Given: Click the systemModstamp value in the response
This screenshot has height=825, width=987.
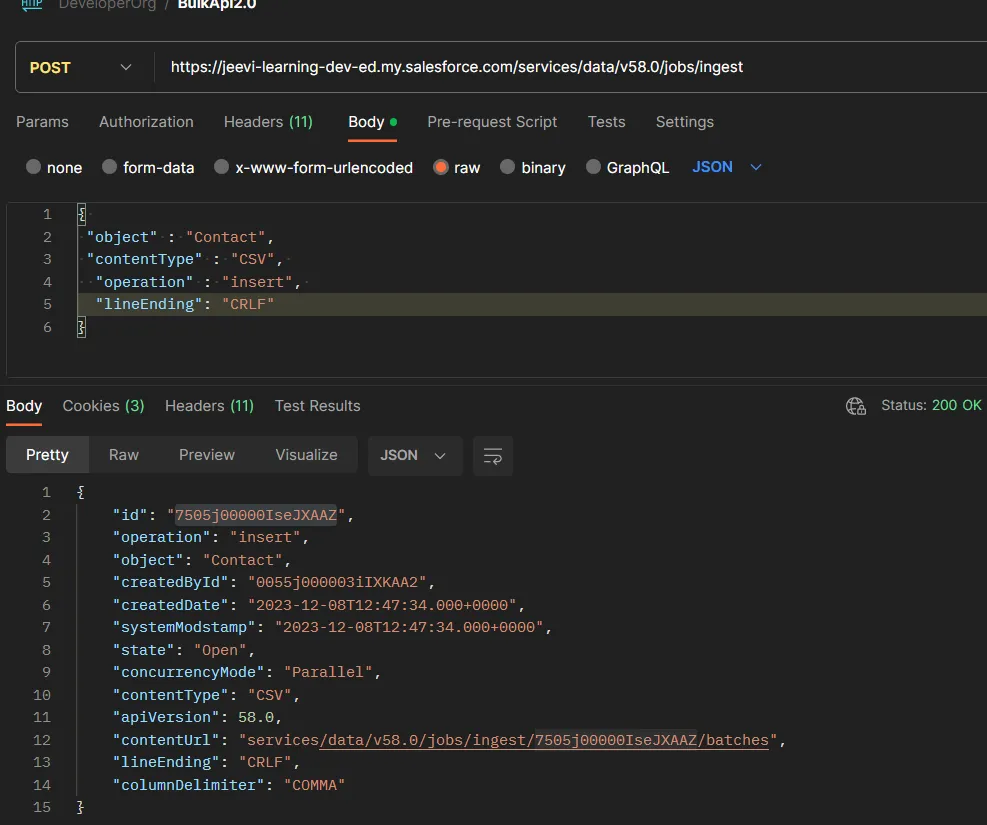Looking at the screenshot, I should (409, 627).
